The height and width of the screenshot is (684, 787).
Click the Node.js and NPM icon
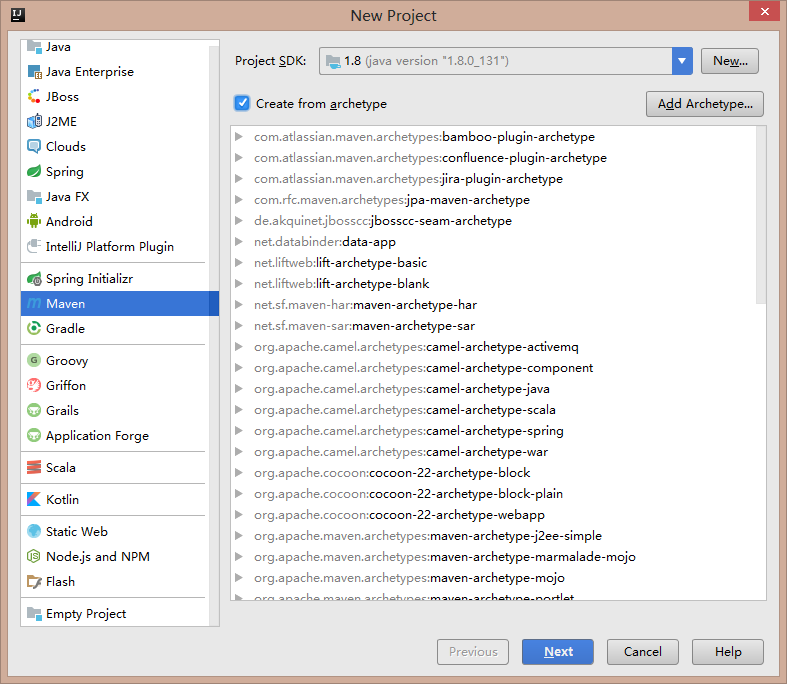point(34,557)
